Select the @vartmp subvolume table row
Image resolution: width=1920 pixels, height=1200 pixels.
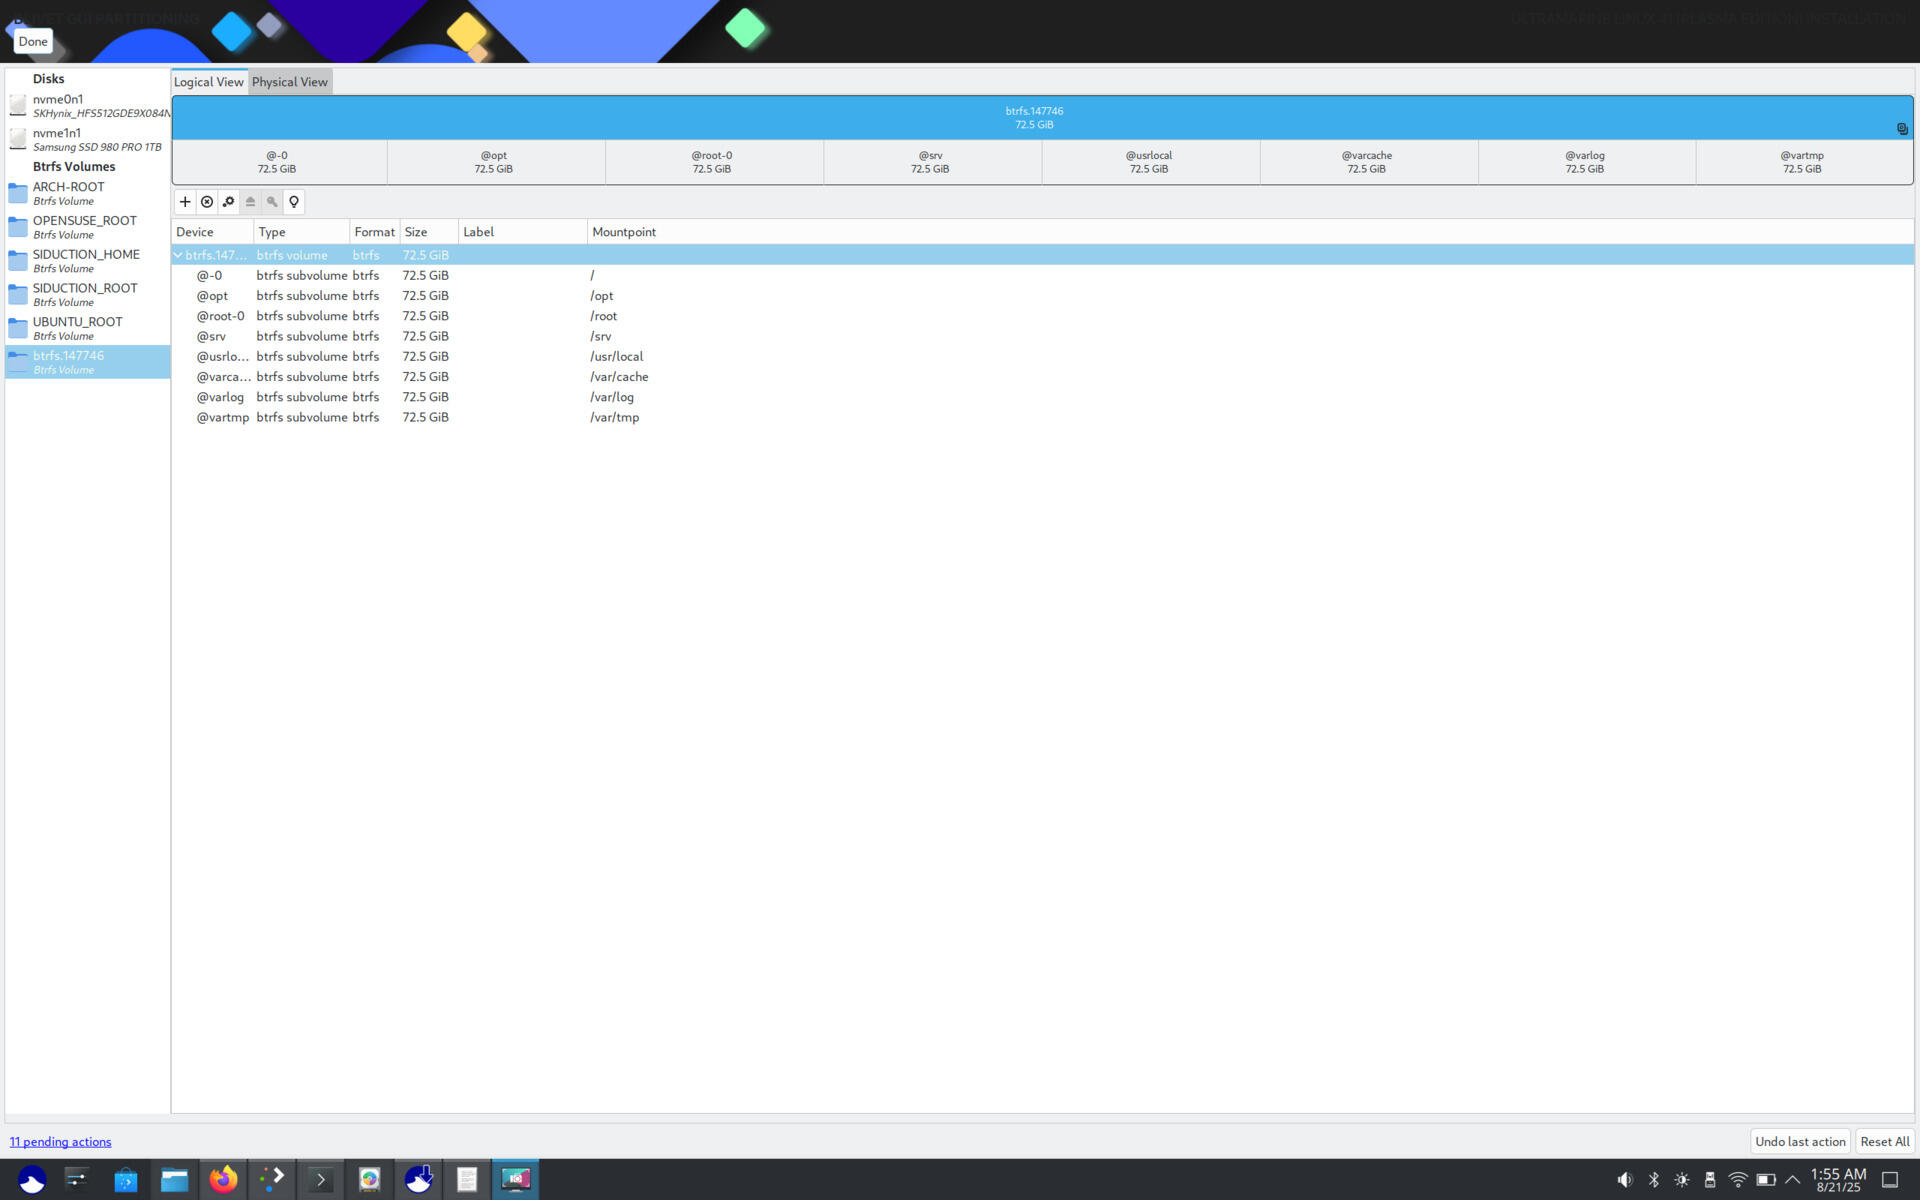click(1042, 418)
